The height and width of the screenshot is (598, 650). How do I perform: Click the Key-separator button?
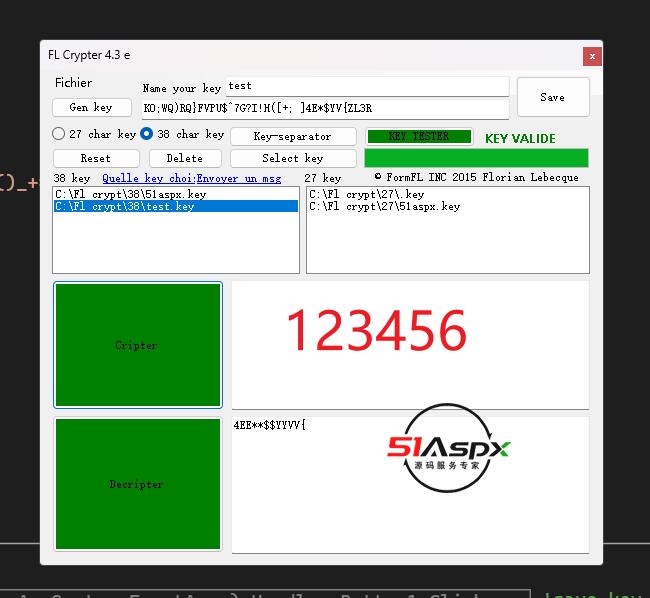pos(293,136)
